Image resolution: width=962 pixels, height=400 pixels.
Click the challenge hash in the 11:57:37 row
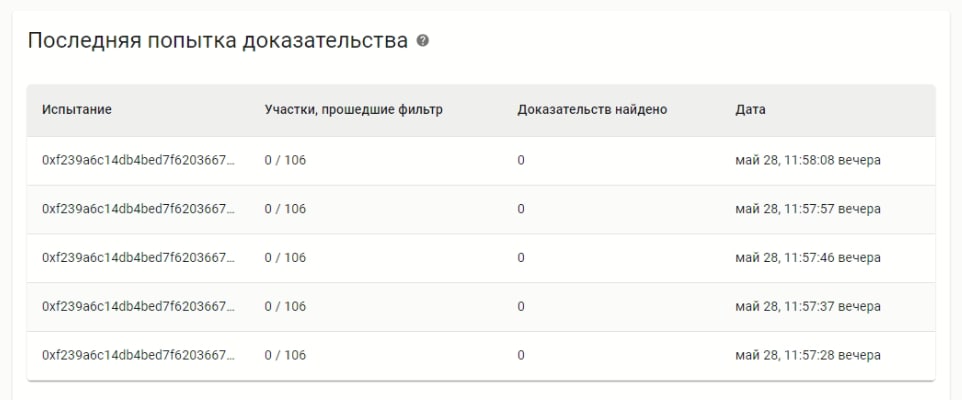pyautogui.click(x=138, y=307)
